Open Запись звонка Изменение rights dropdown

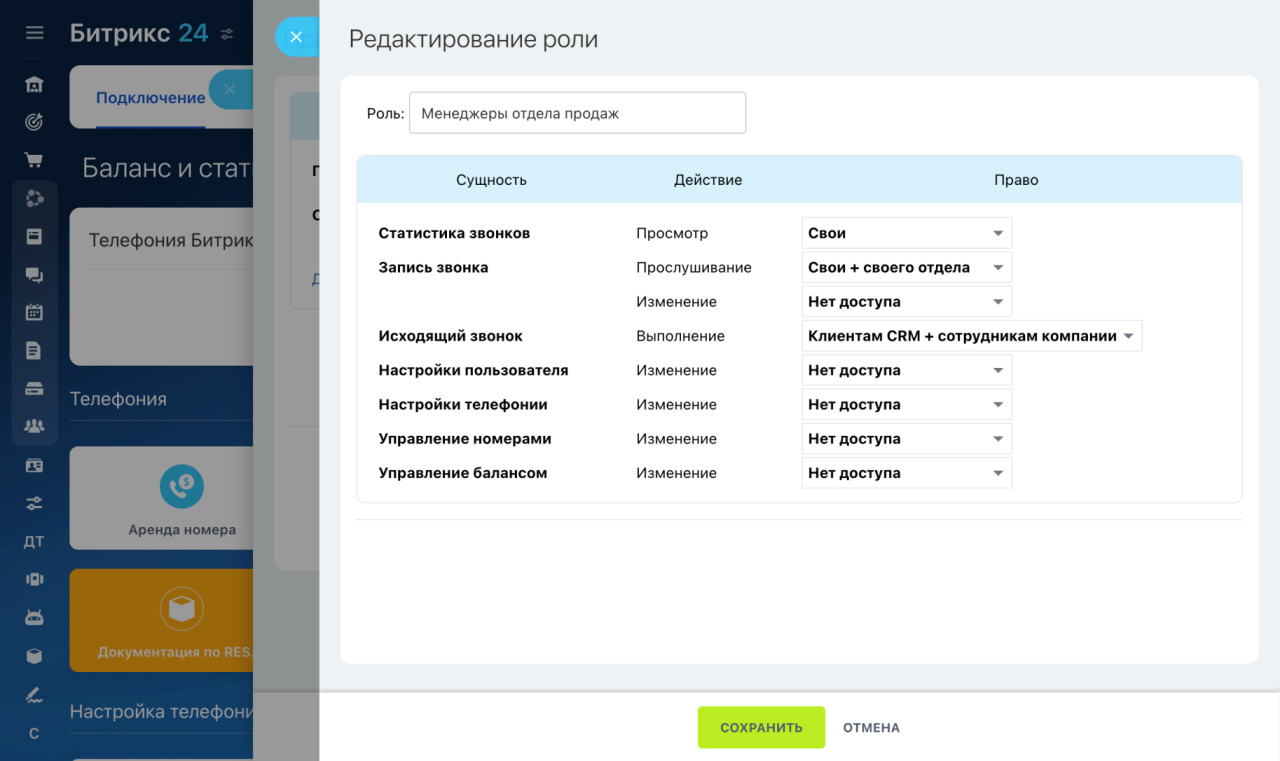pos(907,302)
